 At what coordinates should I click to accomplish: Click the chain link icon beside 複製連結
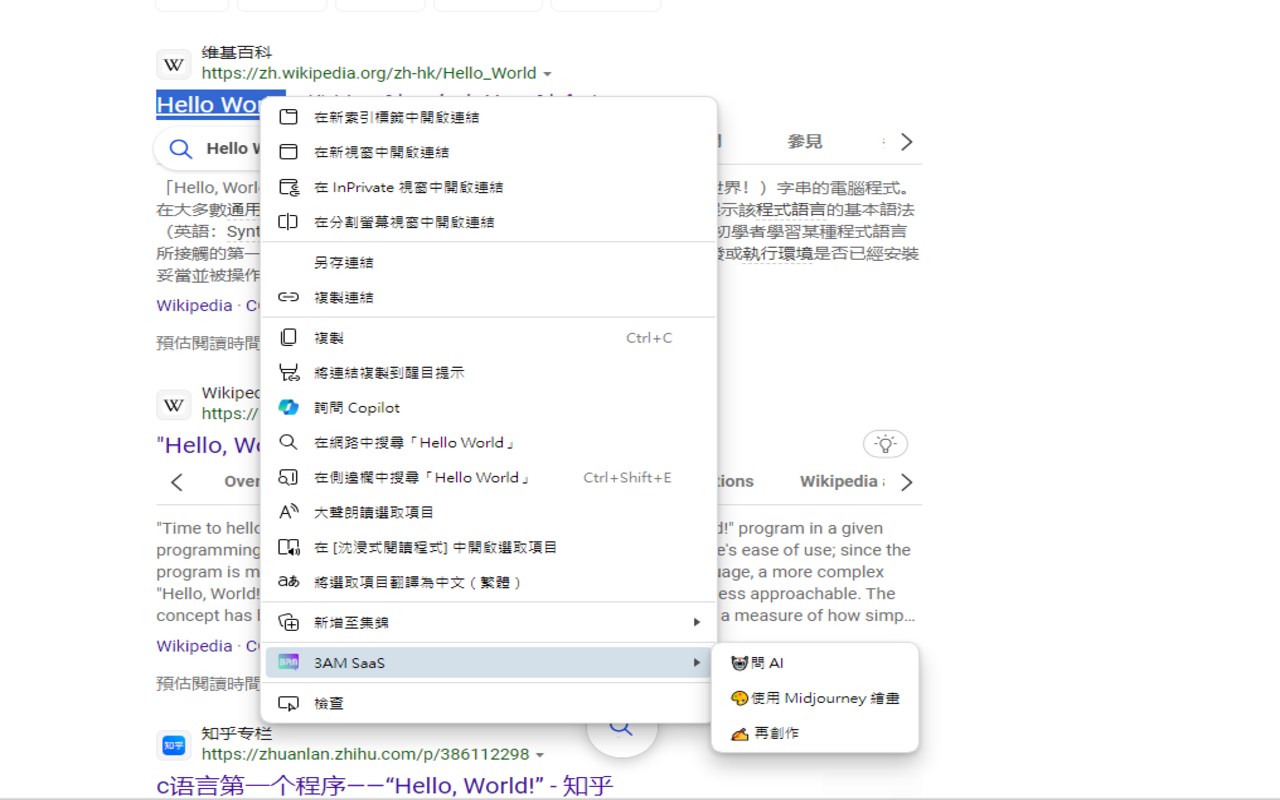[288, 297]
